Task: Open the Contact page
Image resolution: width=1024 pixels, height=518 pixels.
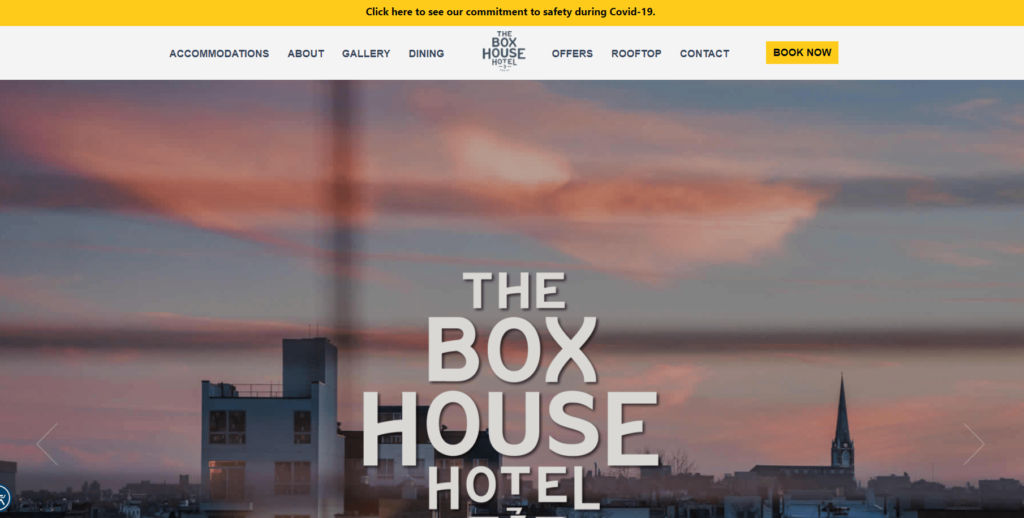Action: pos(705,54)
